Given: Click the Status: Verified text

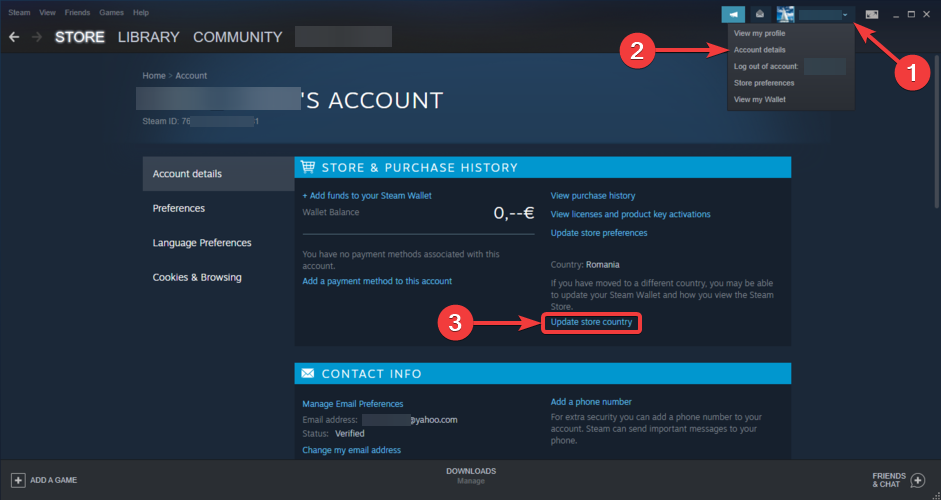Looking at the screenshot, I should (x=333, y=433).
